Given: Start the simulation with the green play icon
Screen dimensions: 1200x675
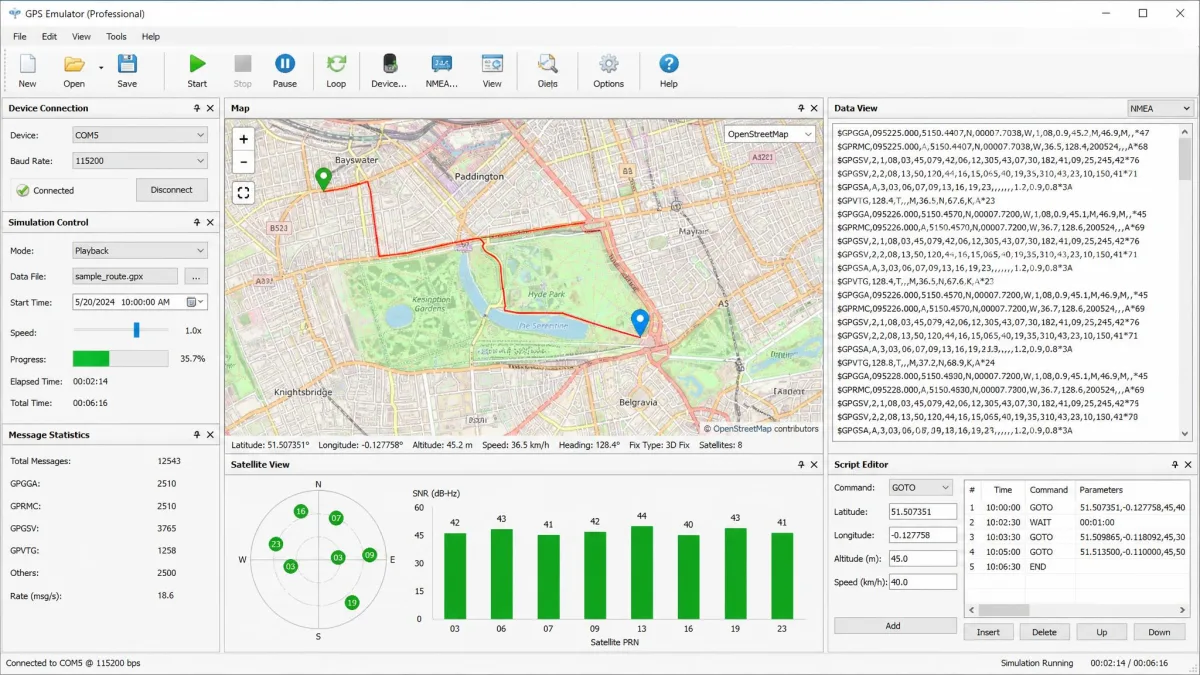Looking at the screenshot, I should (197, 65).
